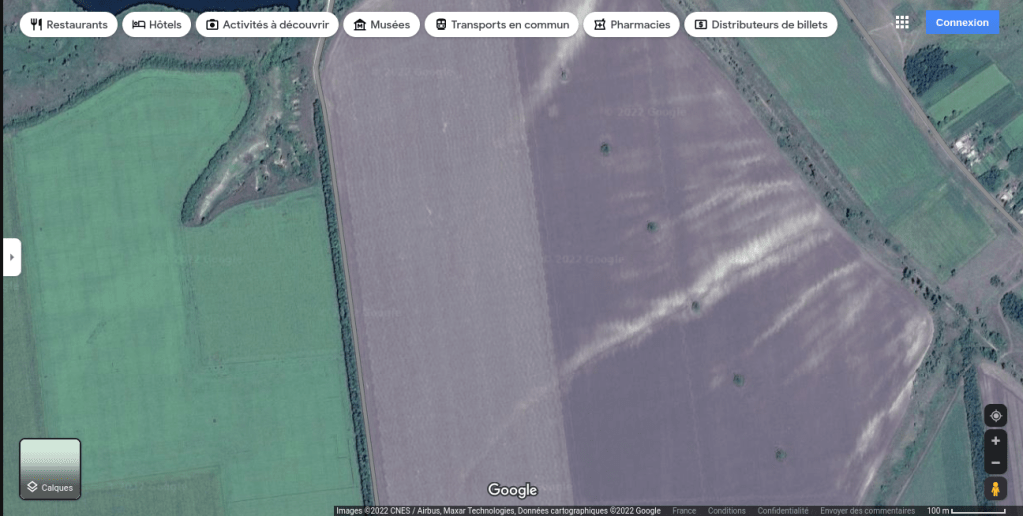Screen dimensions: 1023x516
Task: Select the Street View pegman
Action: click(995, 489)
